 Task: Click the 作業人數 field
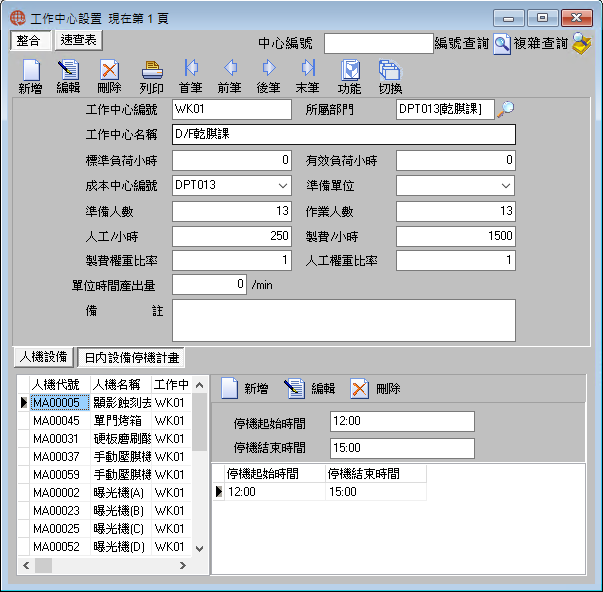pos(456,211)
